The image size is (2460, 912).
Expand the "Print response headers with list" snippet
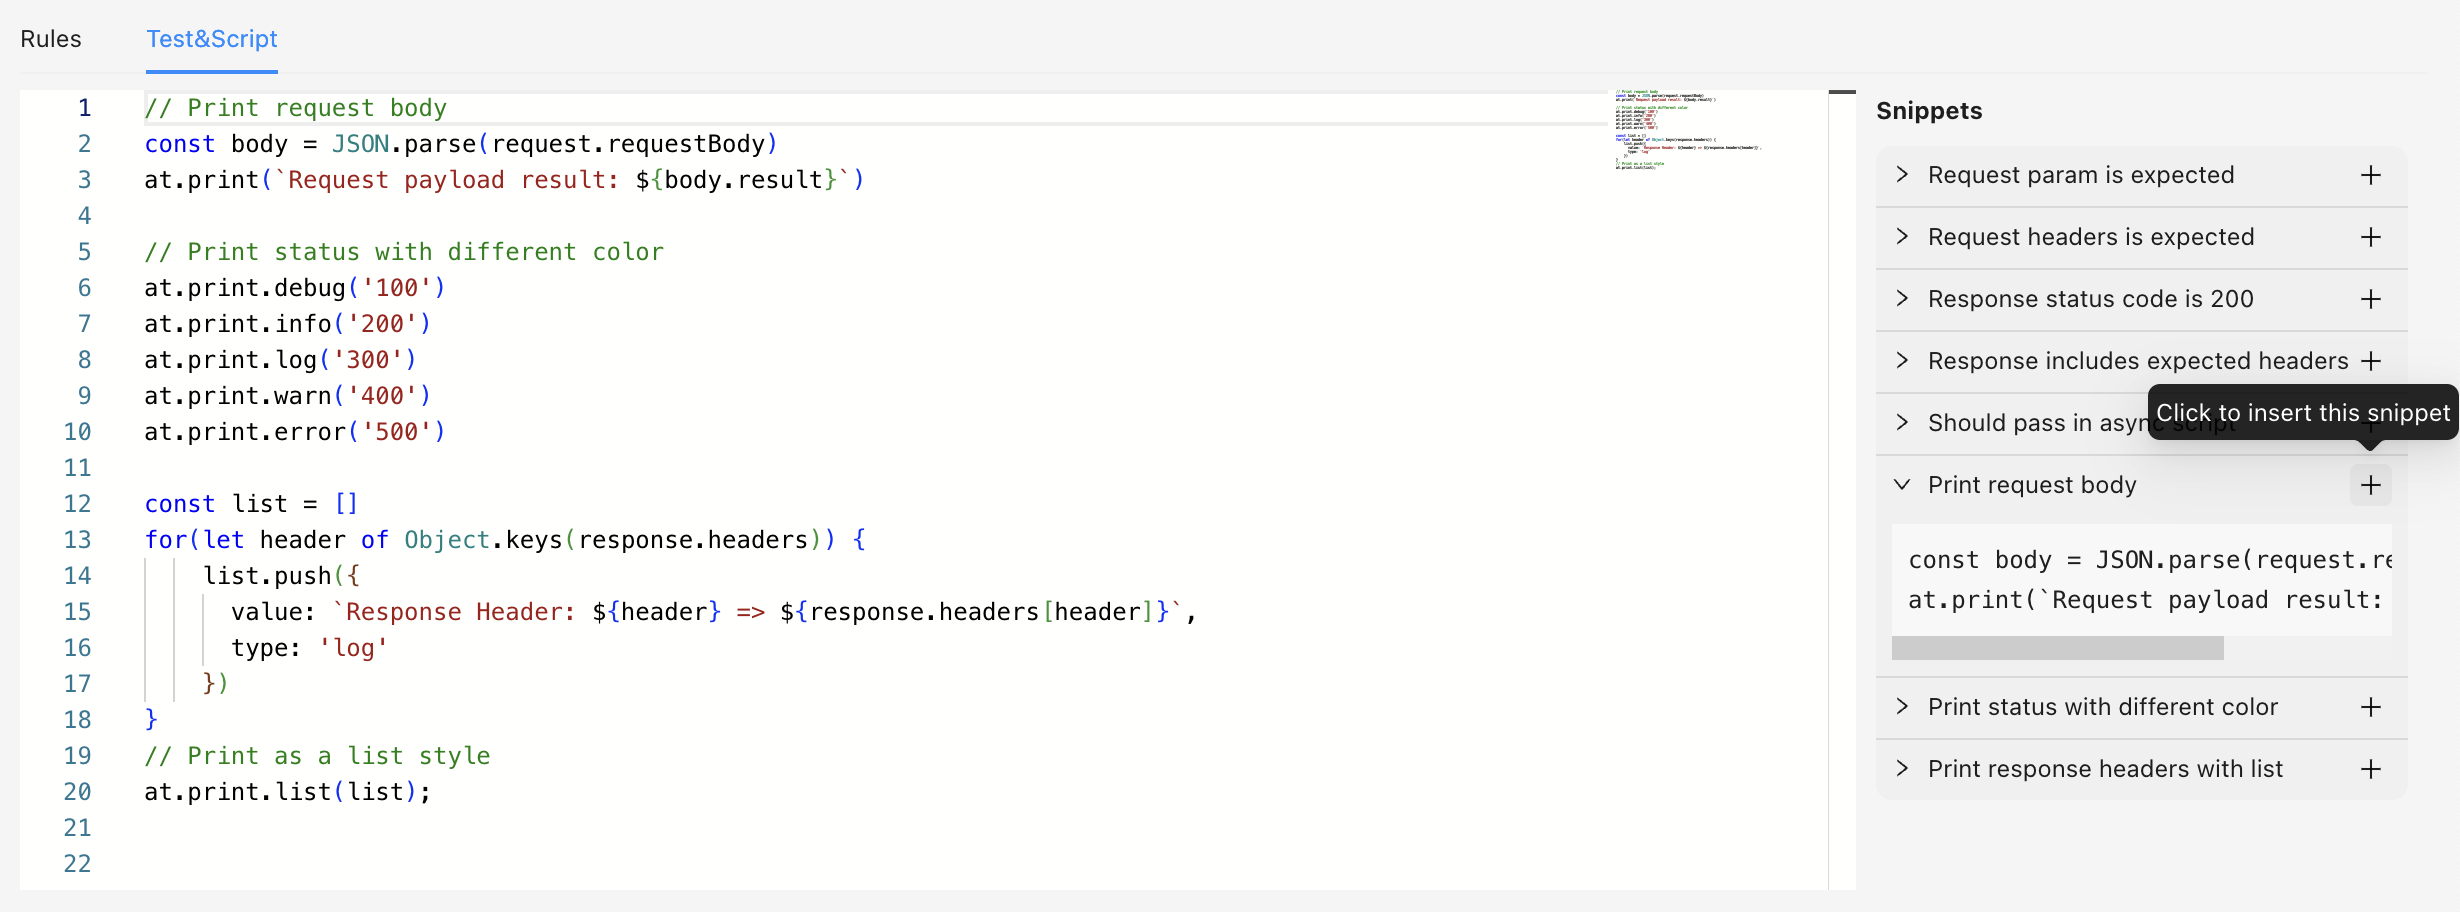point(1903,769)
